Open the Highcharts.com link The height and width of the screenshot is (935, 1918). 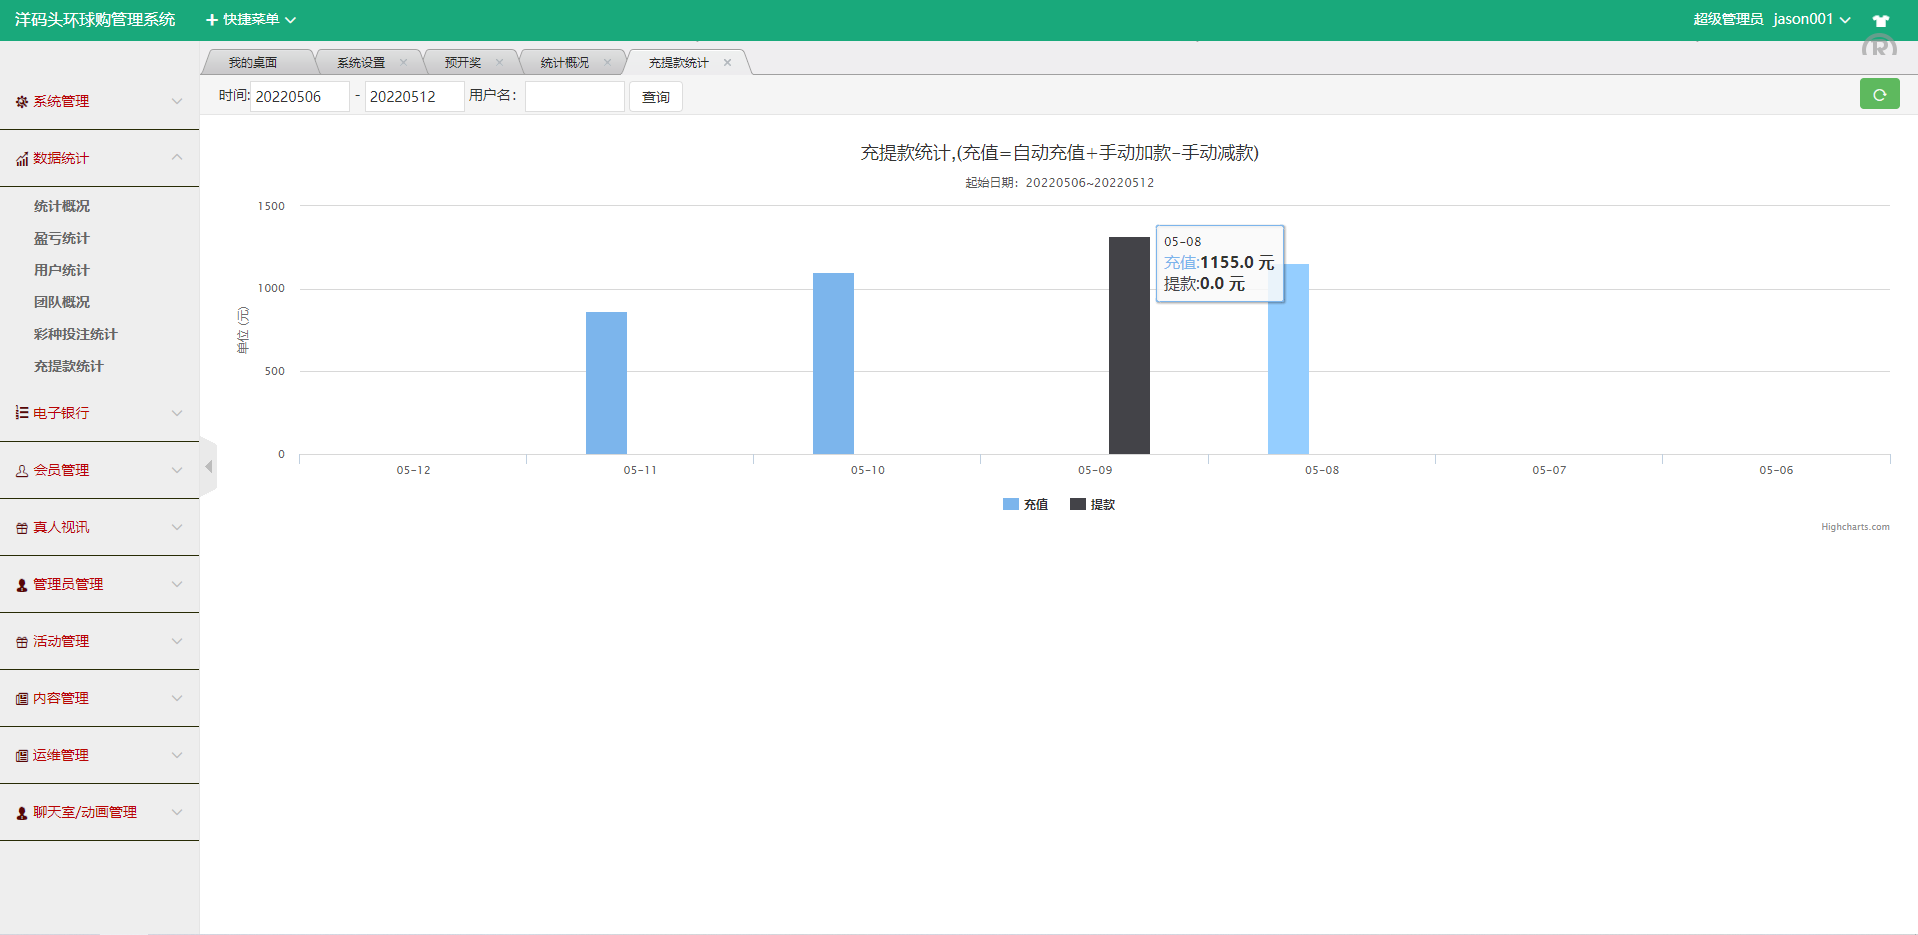click(1855, 527)
